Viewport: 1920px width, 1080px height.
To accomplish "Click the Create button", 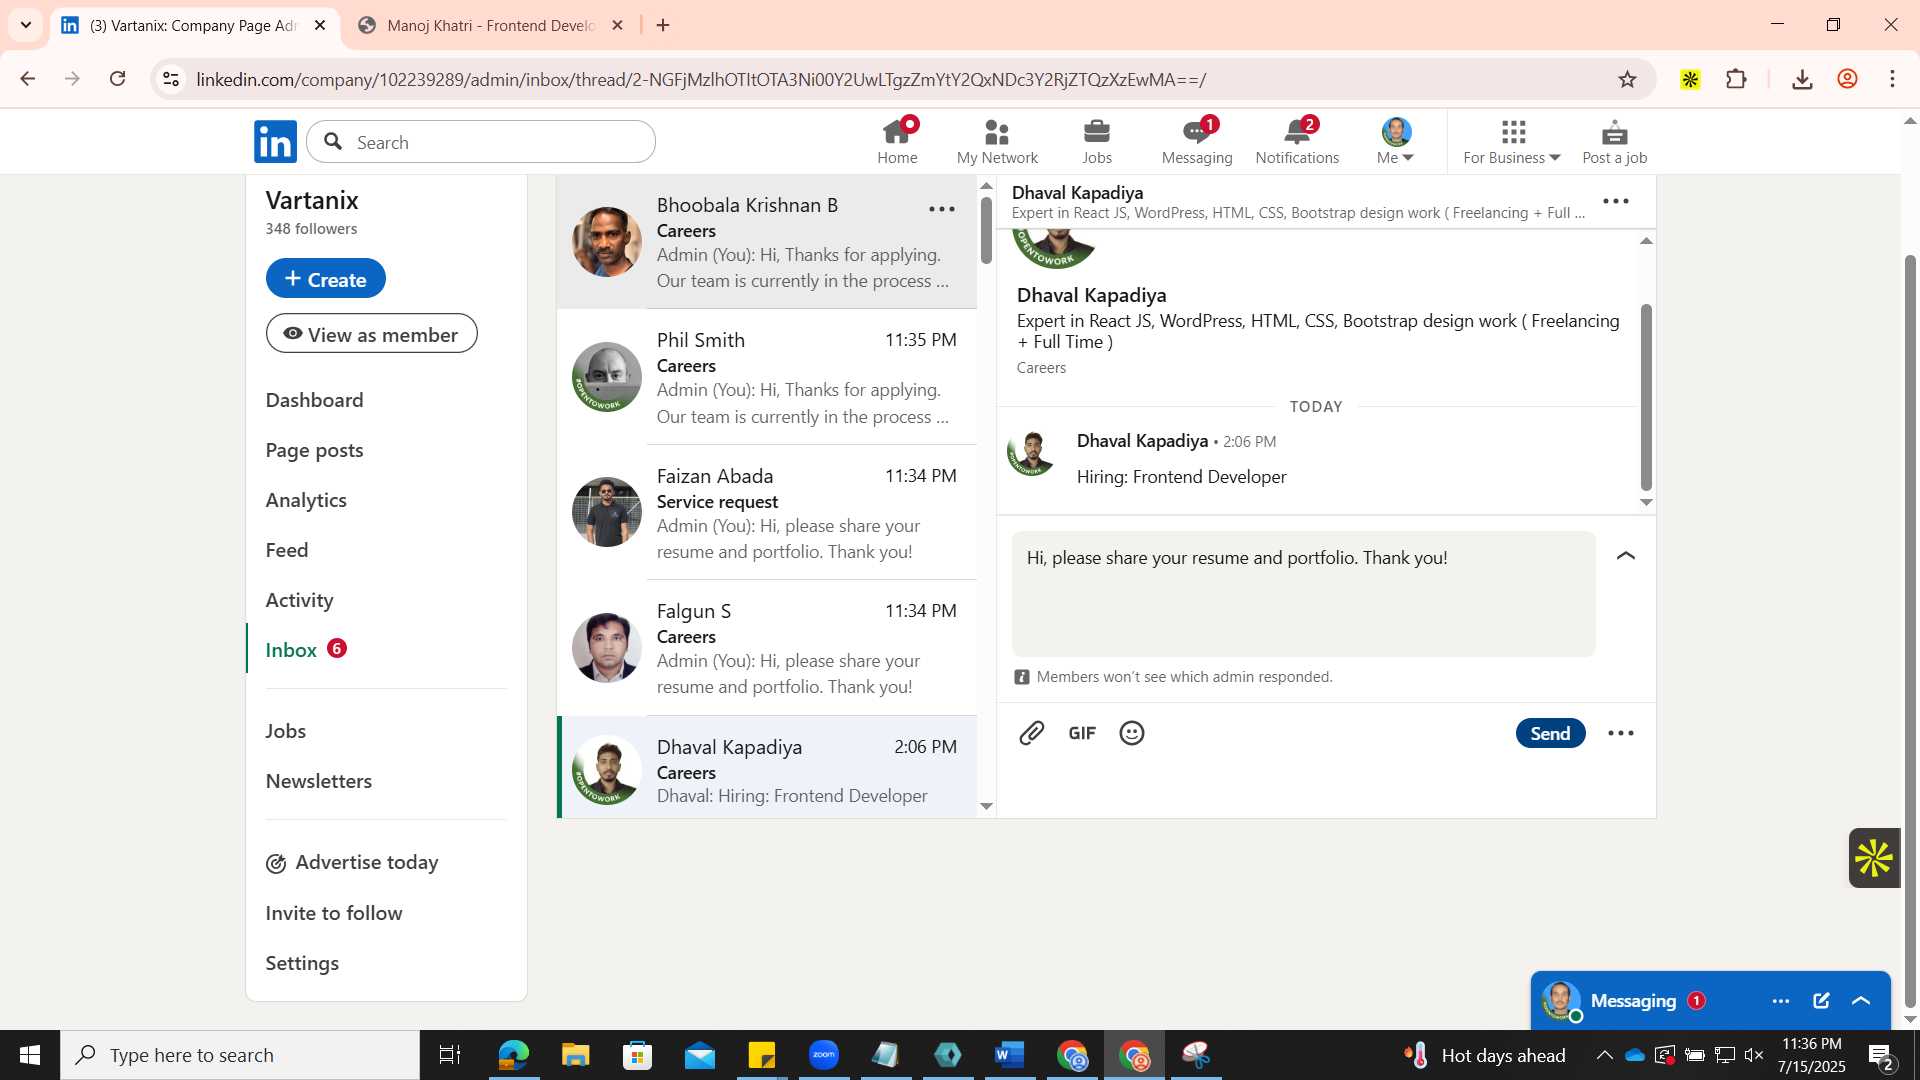I will [x=325, y=278].
